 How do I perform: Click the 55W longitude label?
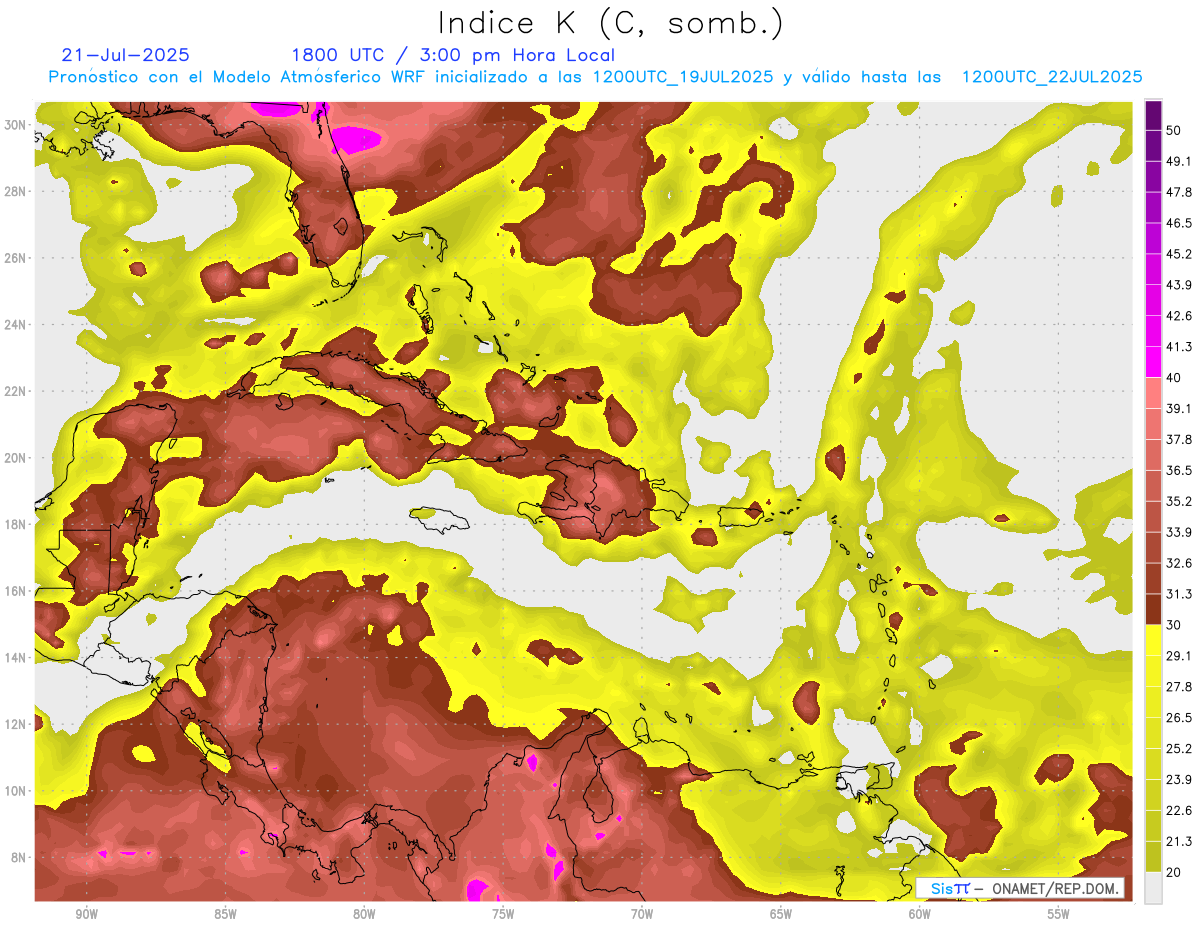1059,915
